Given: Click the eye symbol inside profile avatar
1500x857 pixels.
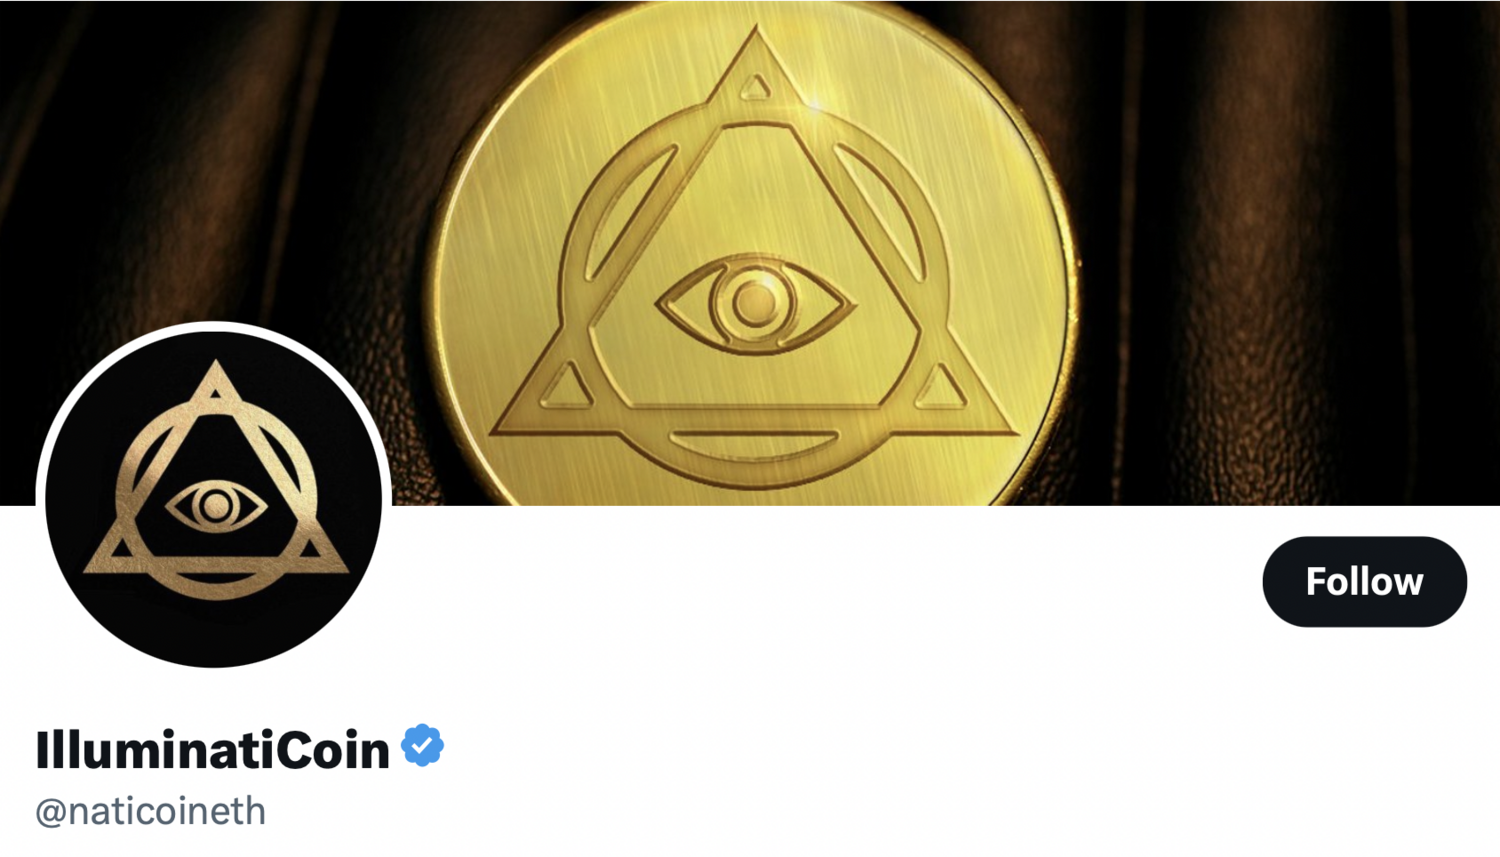Looking at the screenshot, I should [x=216, y=506].
